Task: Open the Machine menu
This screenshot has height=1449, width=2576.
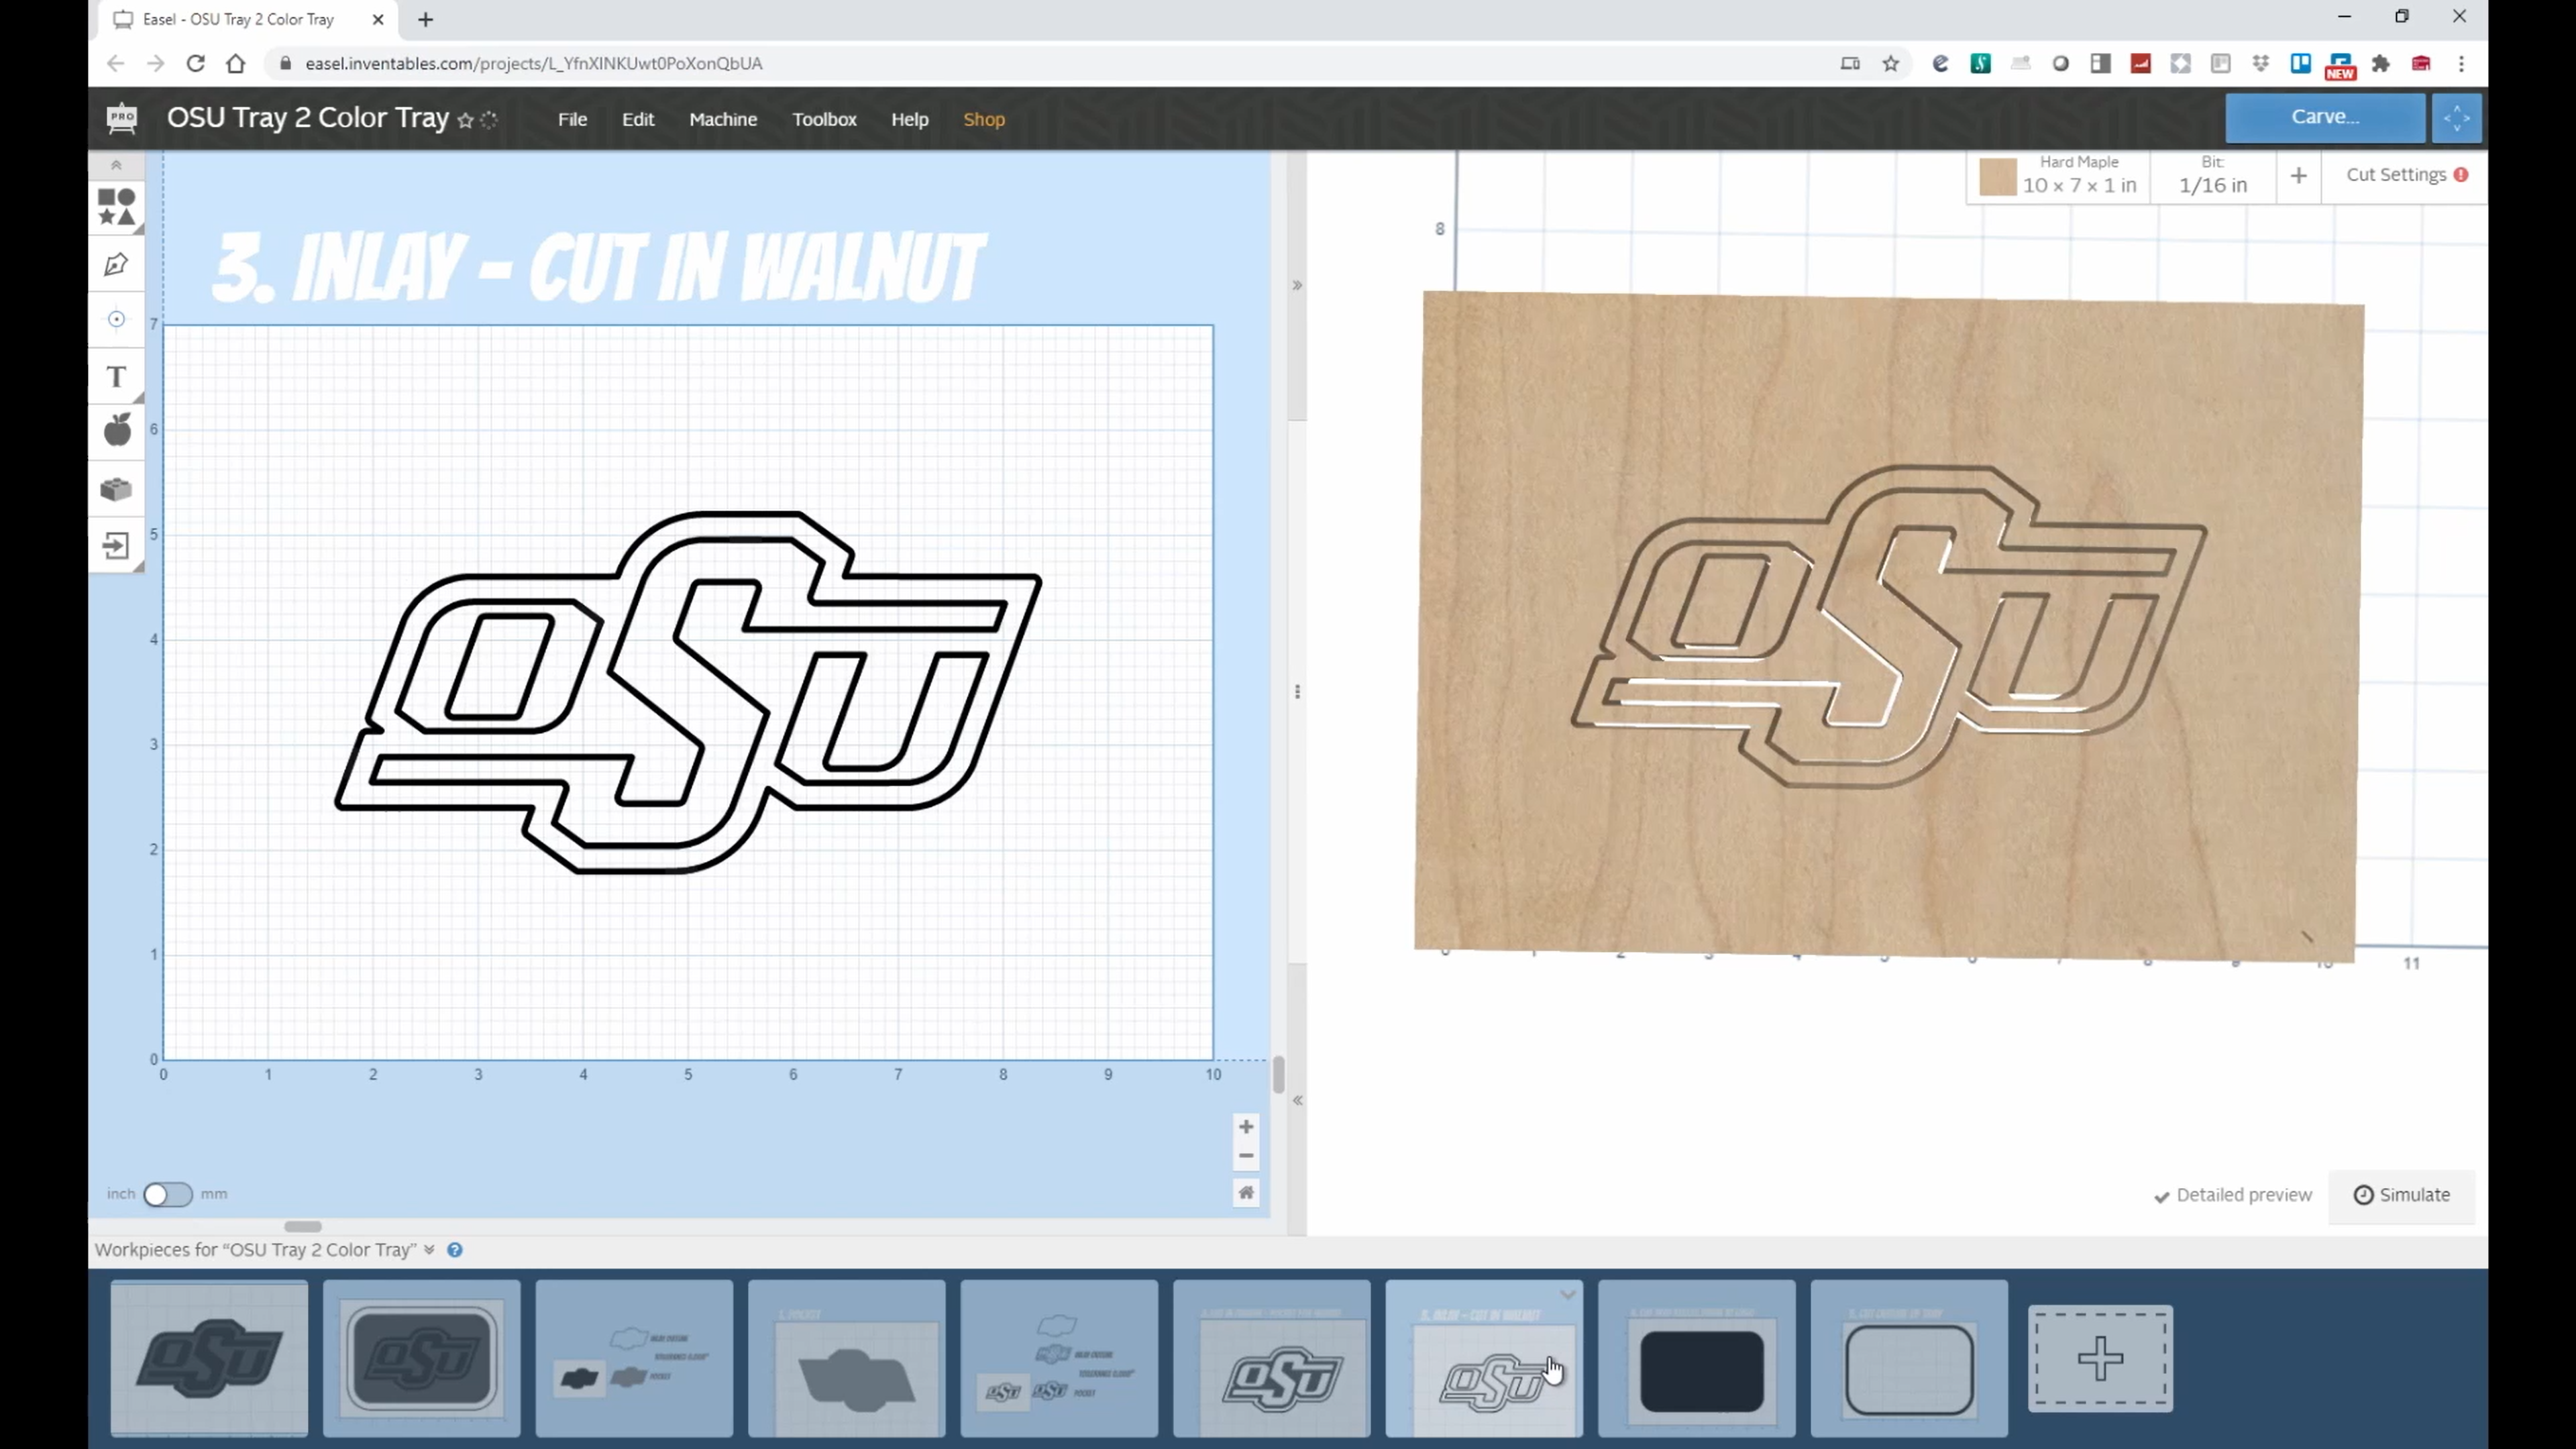Action: point(722,119)
